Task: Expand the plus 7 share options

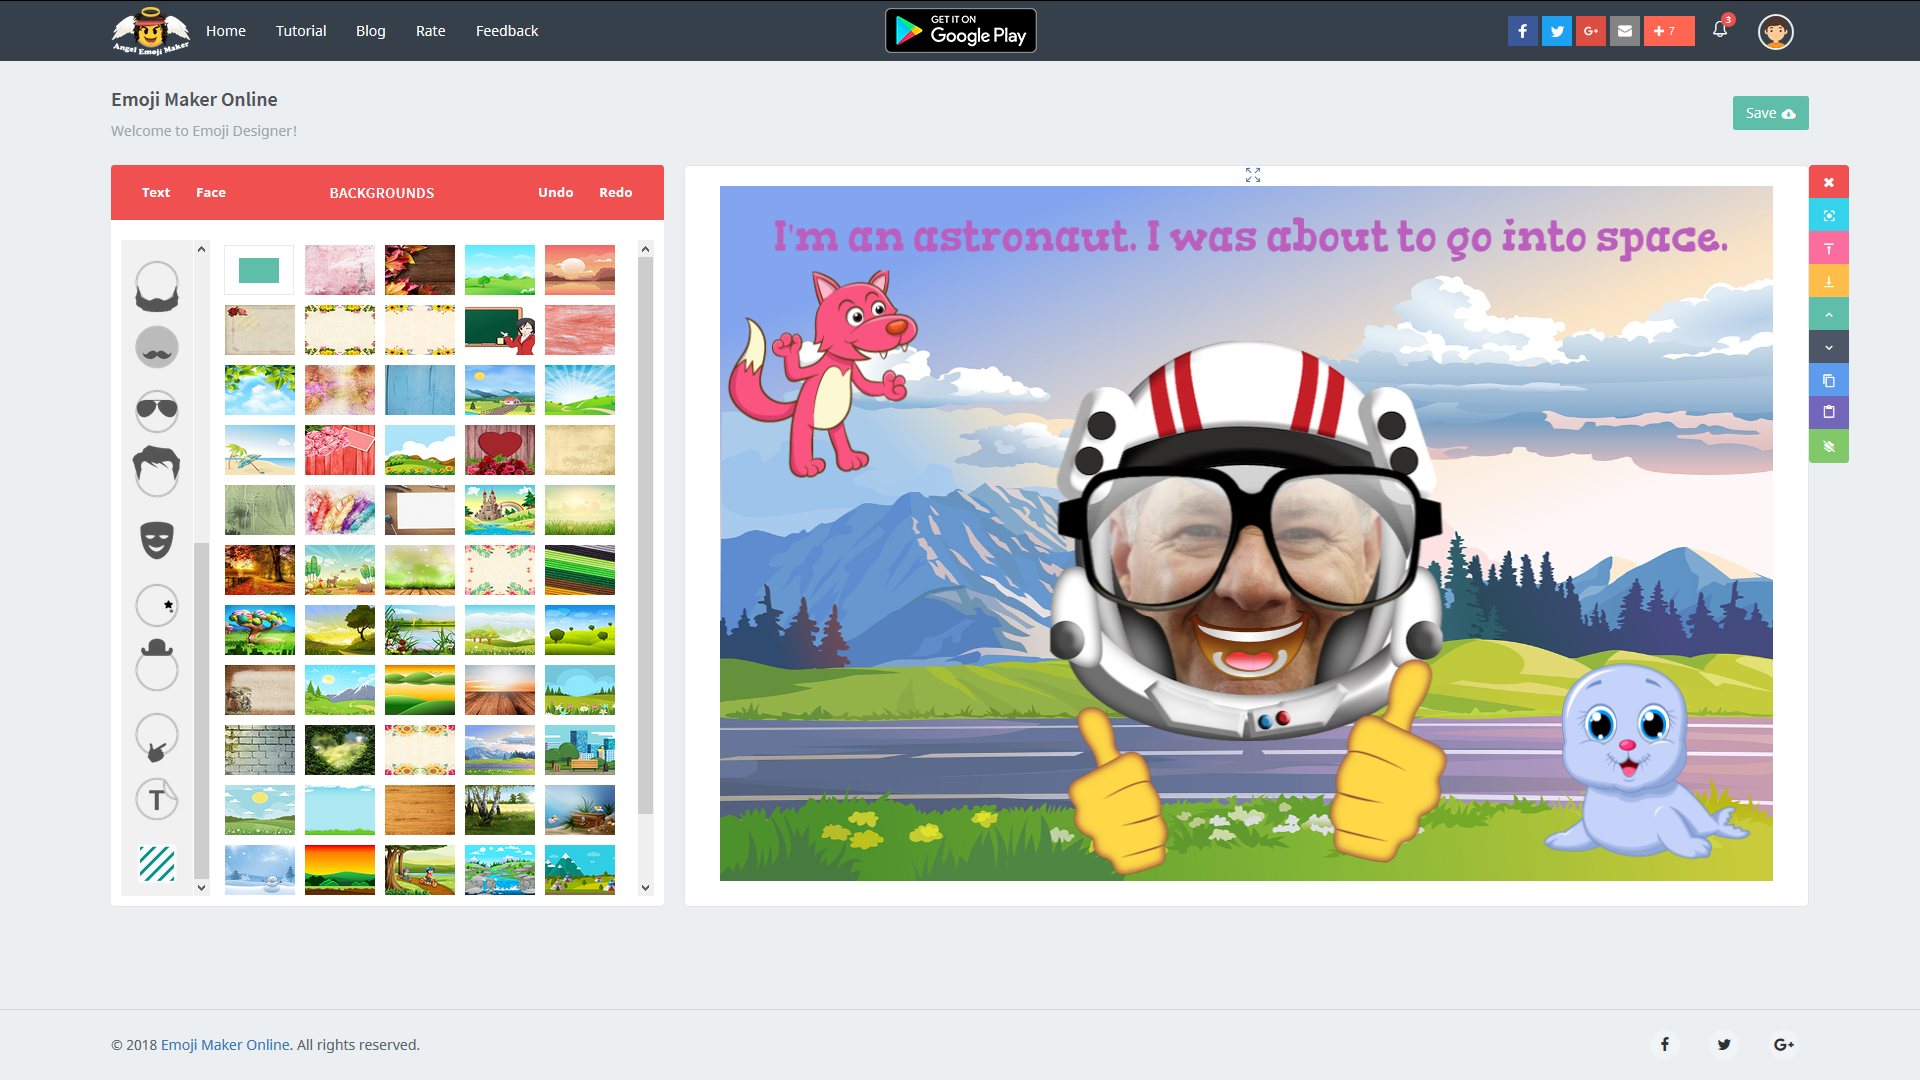Action: [x=1669, y=31]
